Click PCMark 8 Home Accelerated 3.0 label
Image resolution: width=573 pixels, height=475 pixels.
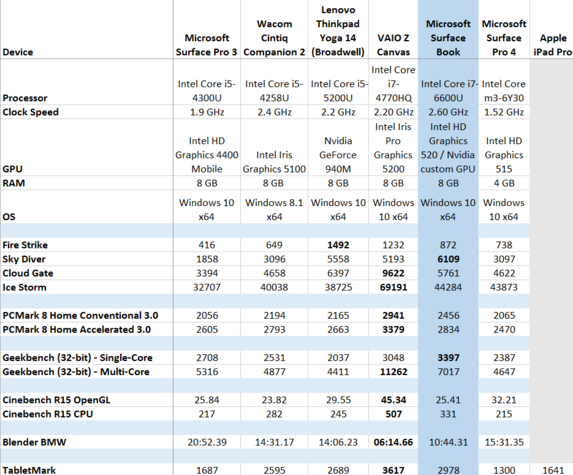point(76,330)
